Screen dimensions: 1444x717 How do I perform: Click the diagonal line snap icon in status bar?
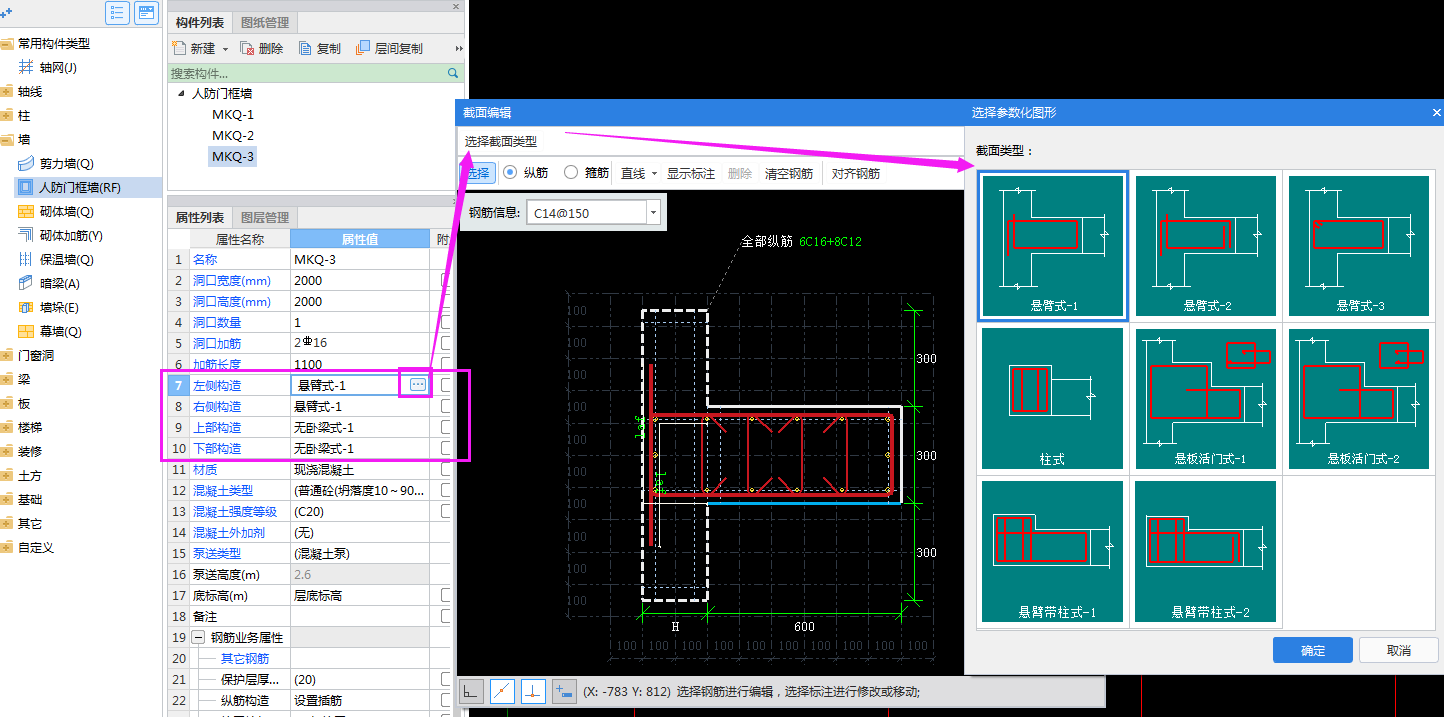coord(504,690)
